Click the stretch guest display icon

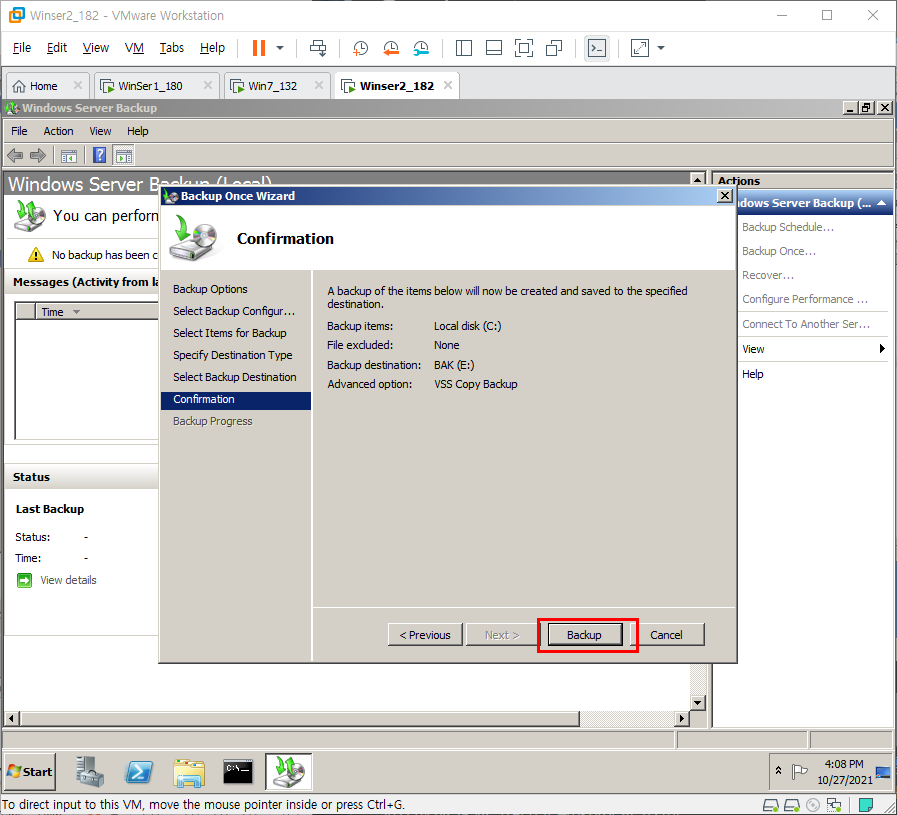coord(640,48)
